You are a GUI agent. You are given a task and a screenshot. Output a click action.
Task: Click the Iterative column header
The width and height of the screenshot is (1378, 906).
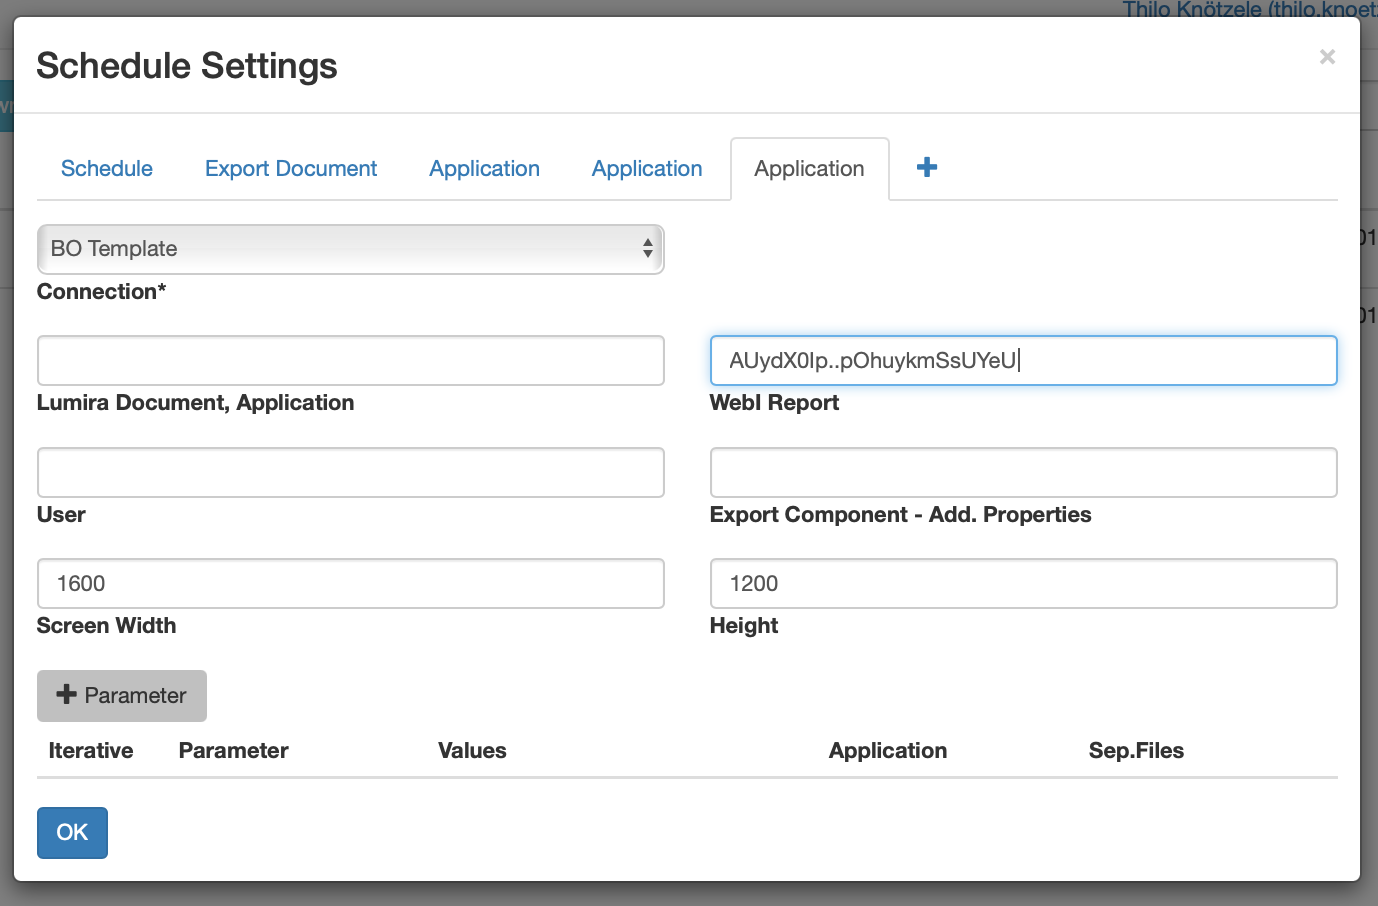(91, 751)
